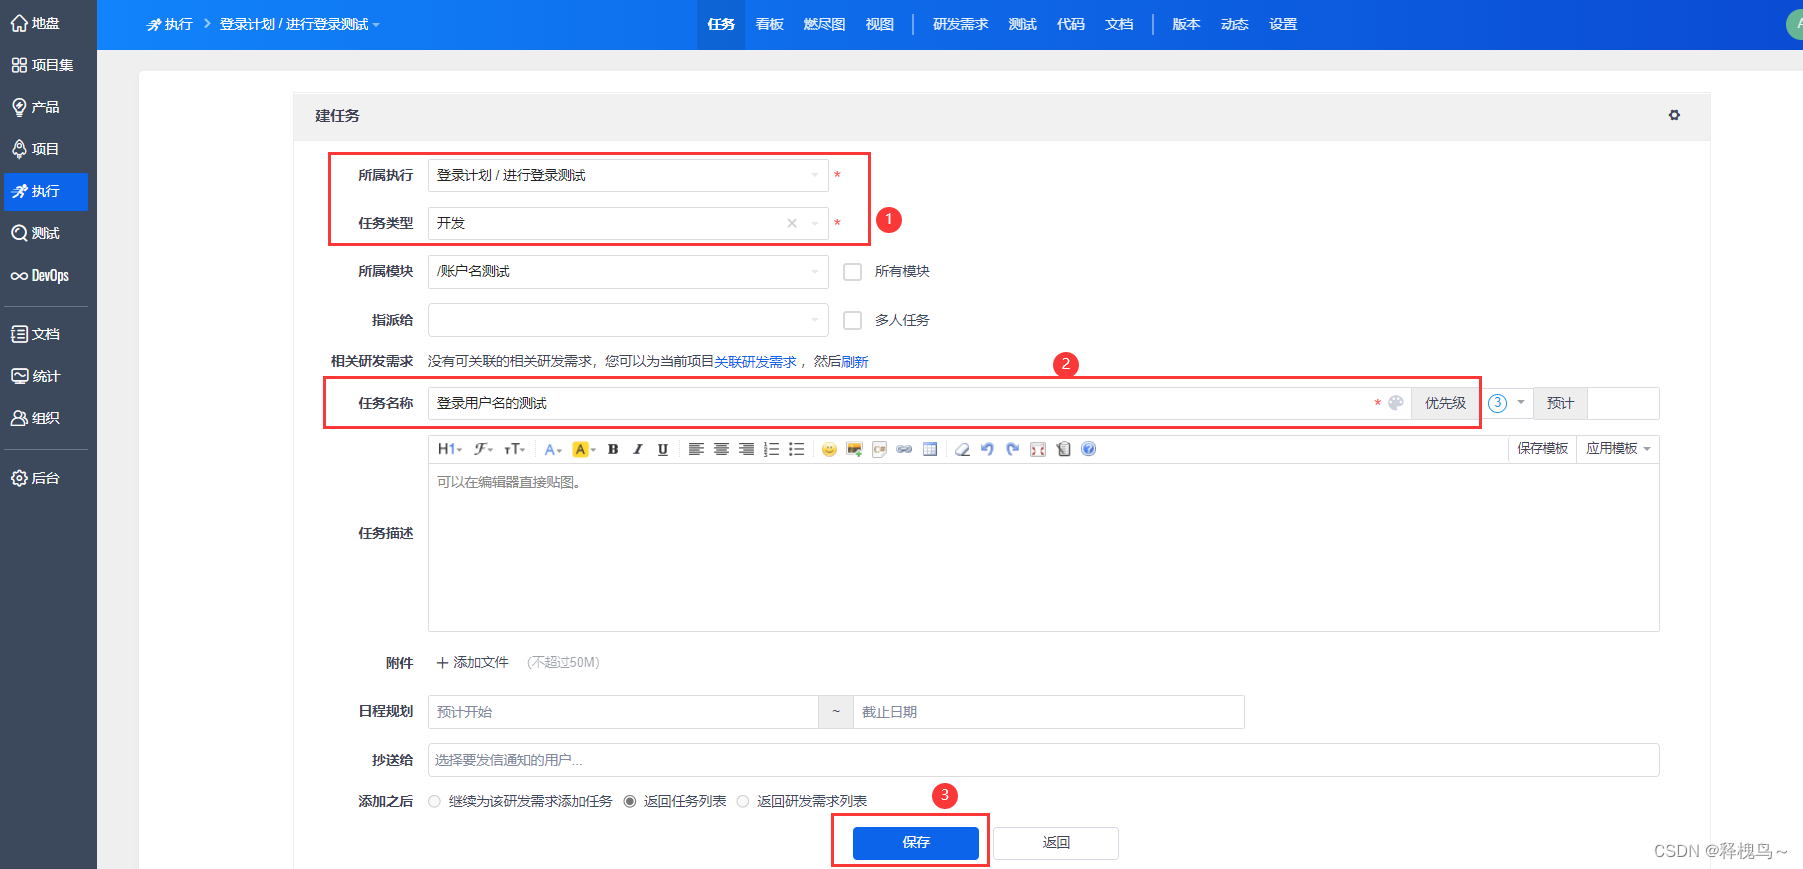Open the 燃尽图 tab
Screen dimensions: 1803x869
(824, 24)
